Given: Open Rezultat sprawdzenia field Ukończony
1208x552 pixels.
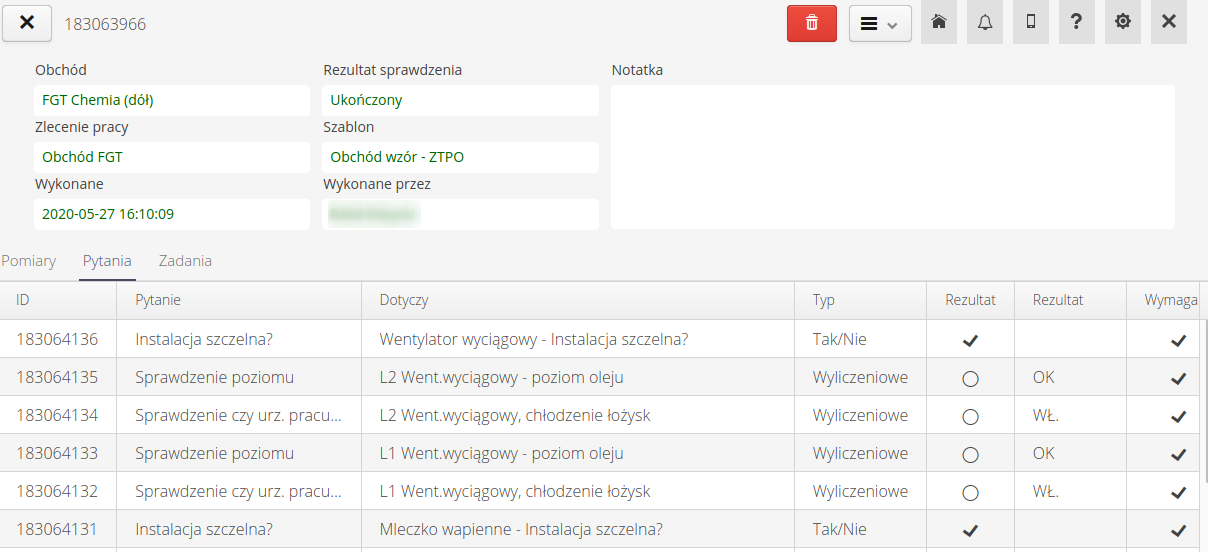Looking at the screenshot, I should (x=460, y=100).
